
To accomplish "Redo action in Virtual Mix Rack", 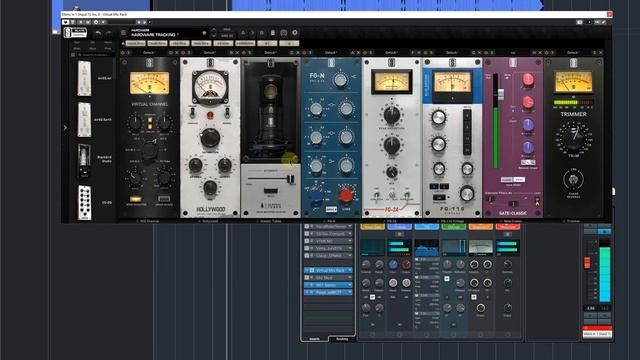I will pos(109,33).
